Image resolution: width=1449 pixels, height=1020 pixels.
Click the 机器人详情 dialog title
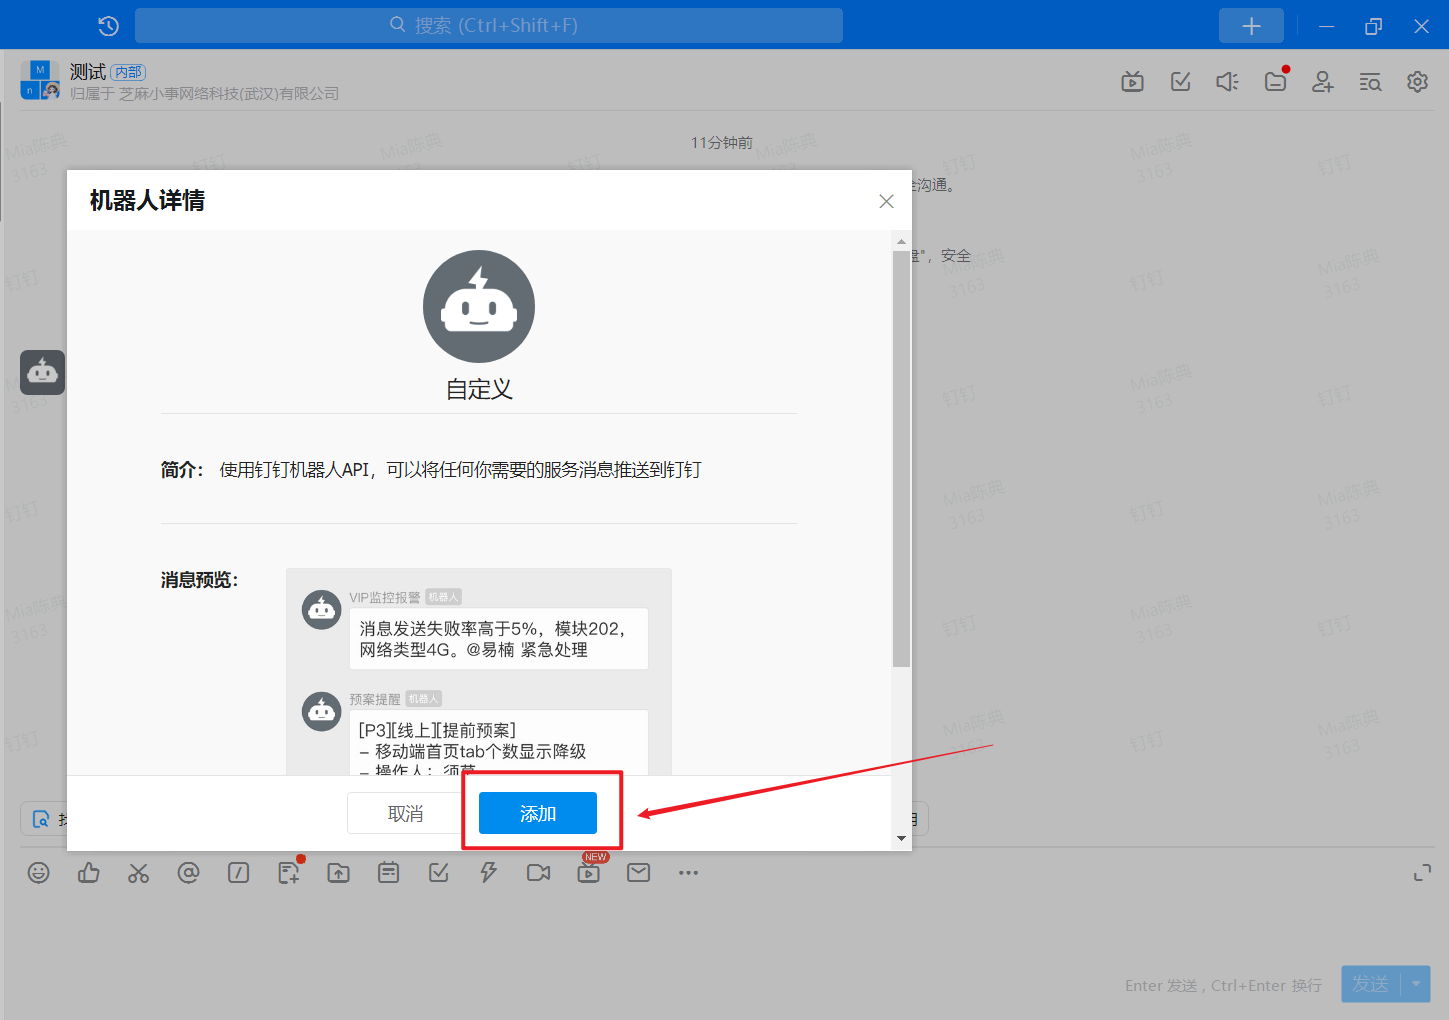pyautogui.click(x=147, y=200)
